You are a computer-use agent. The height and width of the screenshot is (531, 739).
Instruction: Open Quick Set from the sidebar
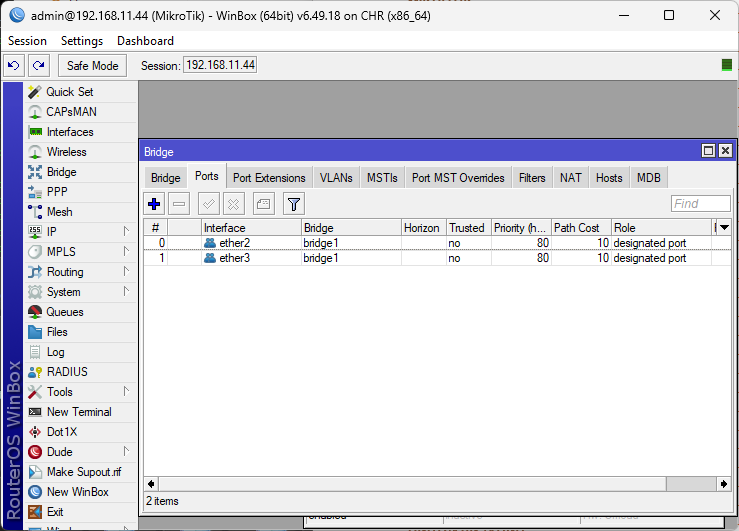coord(69,92)
